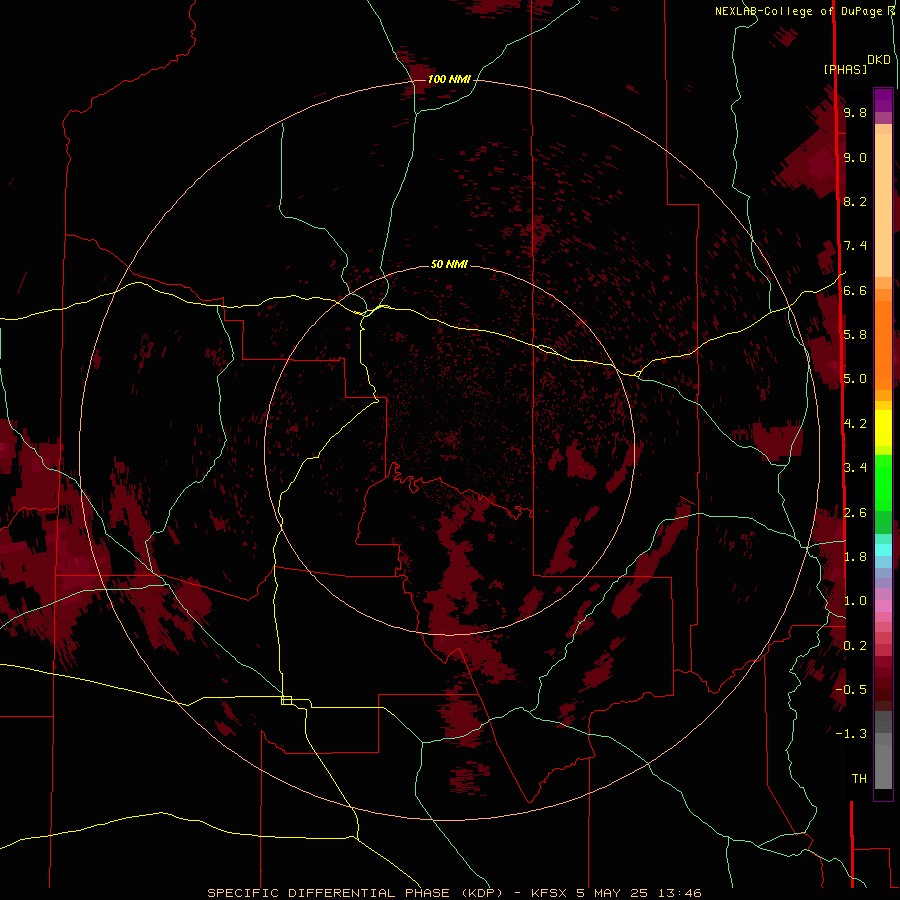This screenshot has width=900, height=900.
Task: Click the "100 NMI" range ring label
Action: 449,79
